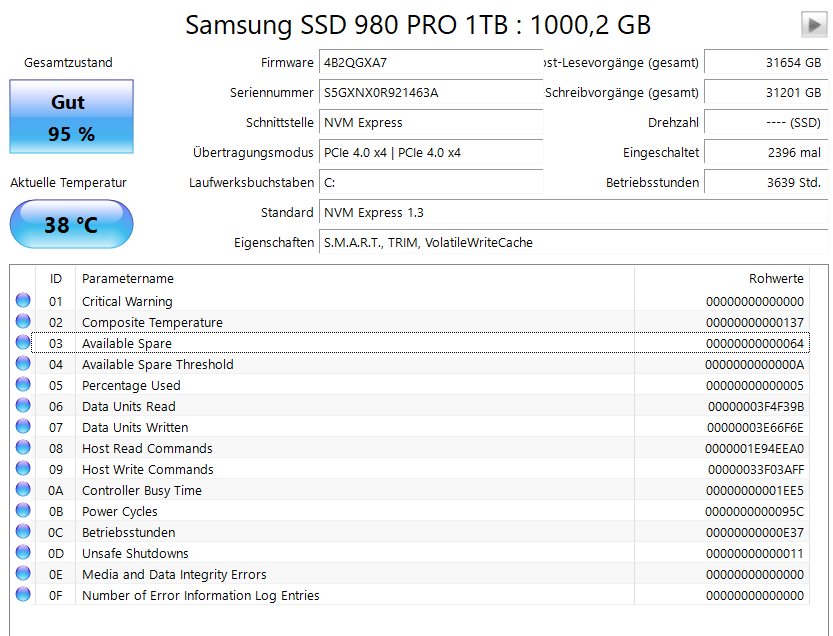
Task: Select the Seriennummer field
Action: (430, 92)
